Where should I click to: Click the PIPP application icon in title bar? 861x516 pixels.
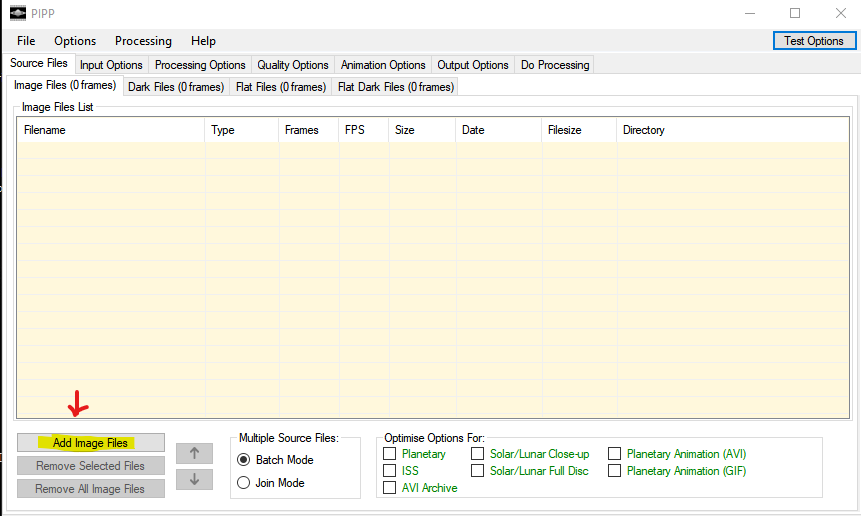click(x=18, y=13)
